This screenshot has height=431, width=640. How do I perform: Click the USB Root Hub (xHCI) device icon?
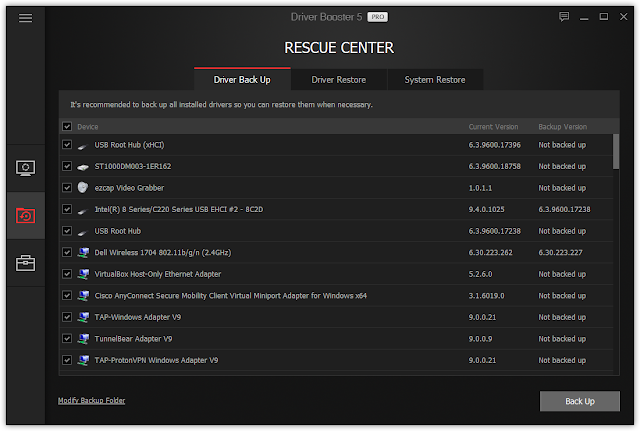(x=83, y=145)
